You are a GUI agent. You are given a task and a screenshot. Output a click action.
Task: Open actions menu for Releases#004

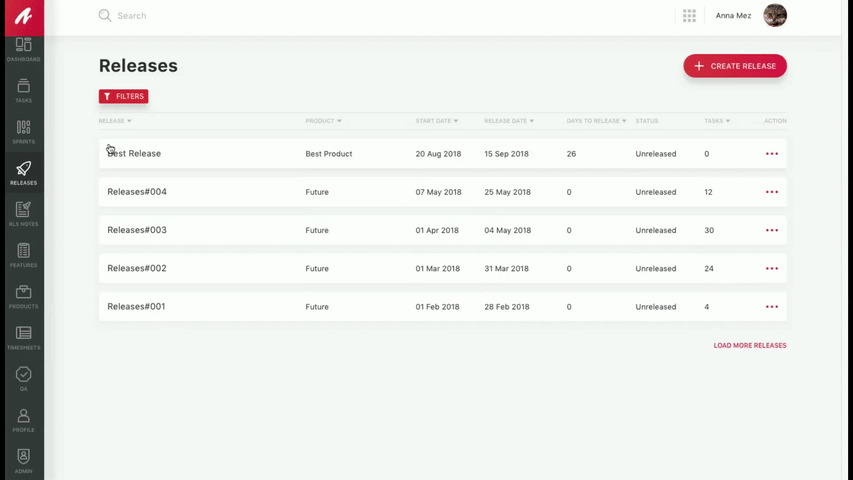(x=771, y=192)
